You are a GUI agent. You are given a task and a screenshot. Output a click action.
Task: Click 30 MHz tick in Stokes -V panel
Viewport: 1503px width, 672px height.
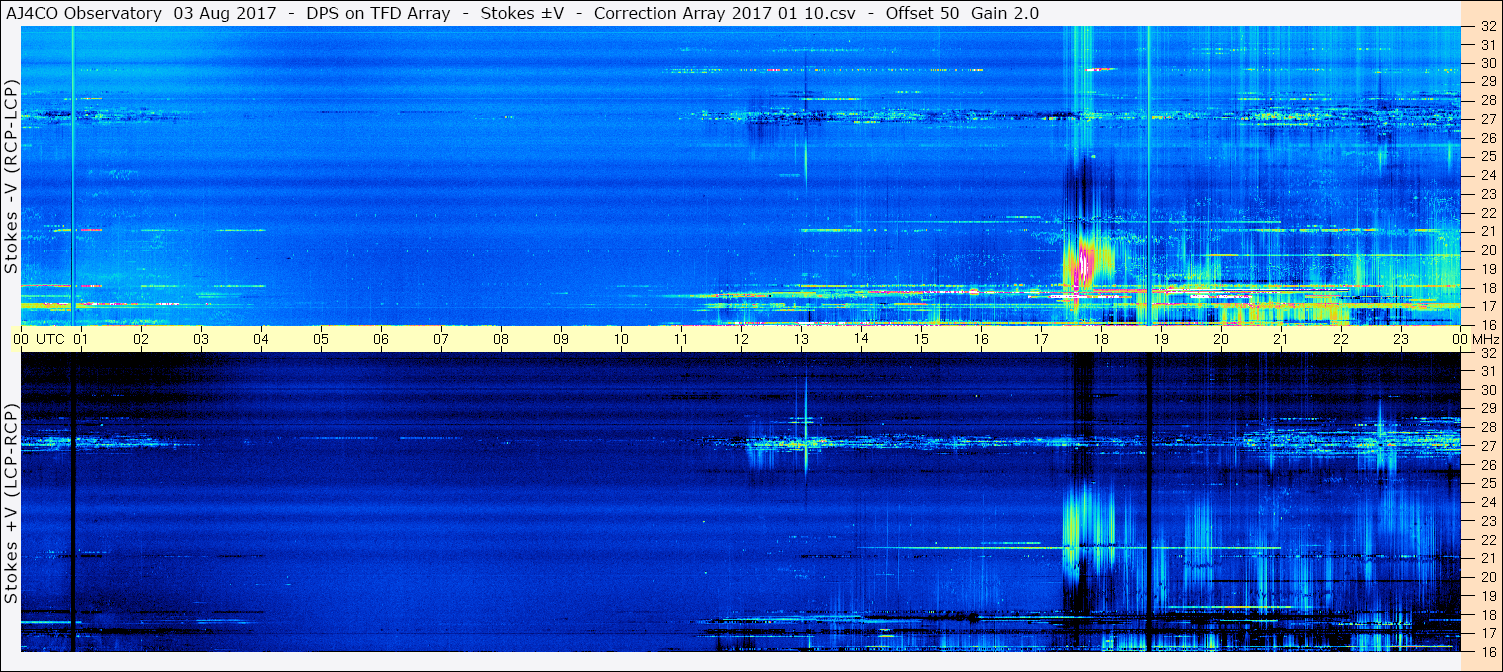(1487, 62)
